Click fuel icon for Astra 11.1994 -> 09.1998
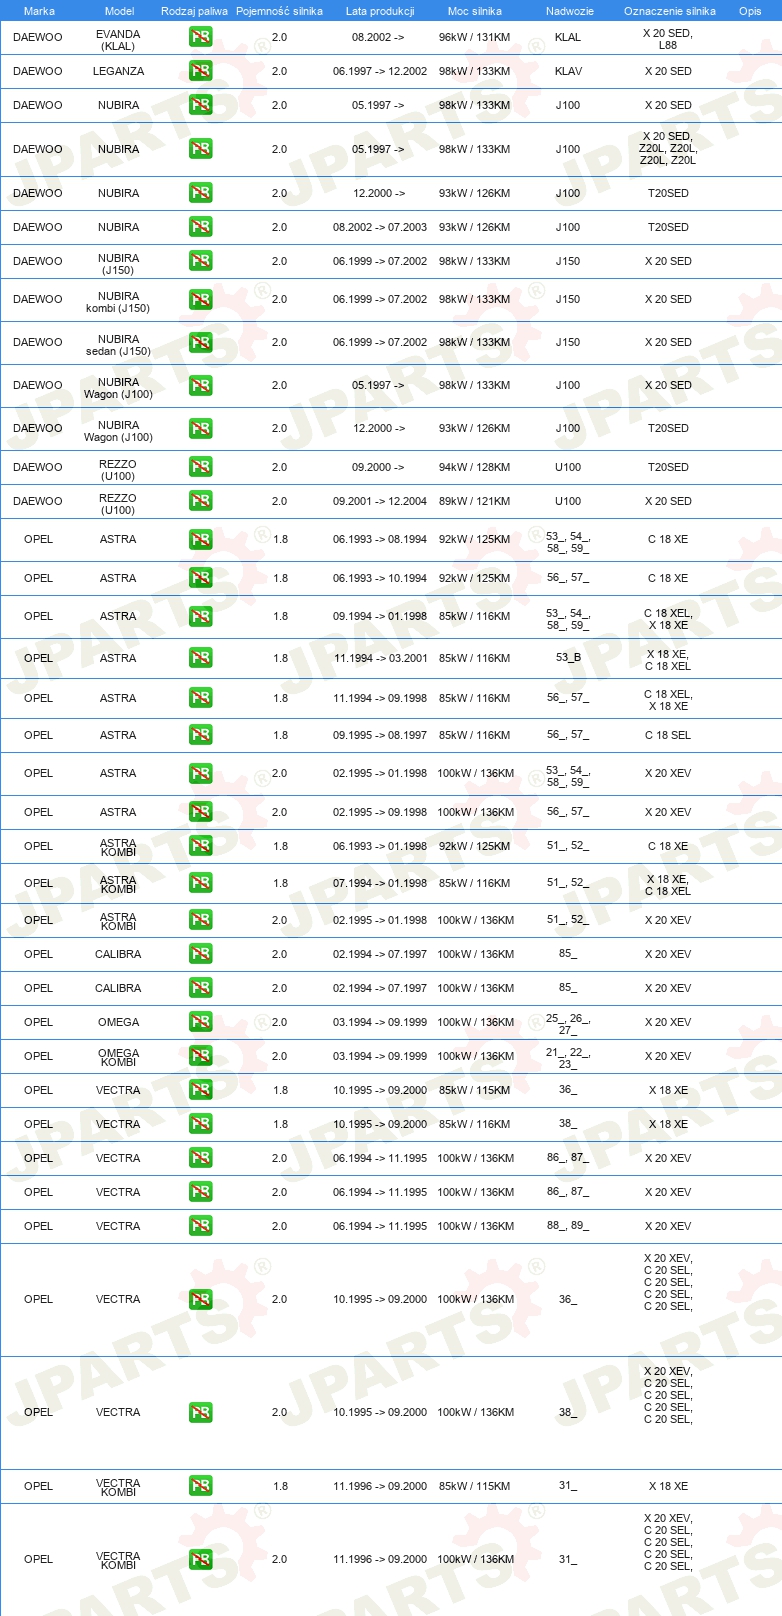This screenshot has height=1616, width=782. click(x=200, y=698)
